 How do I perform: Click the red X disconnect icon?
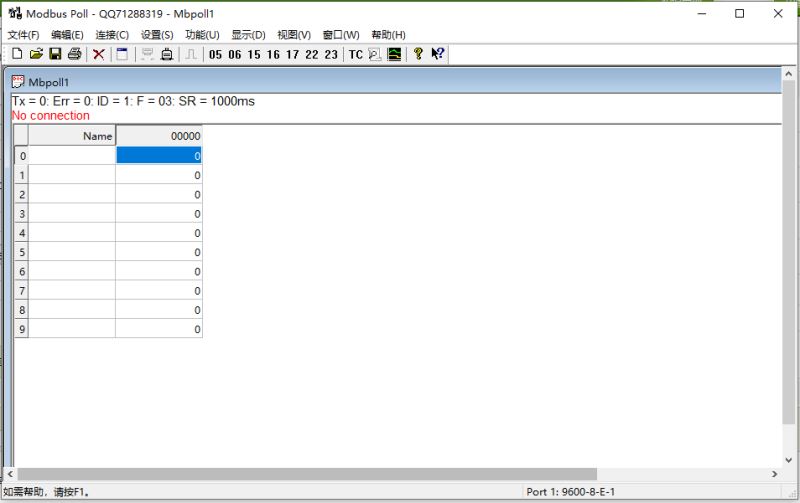(x=99, y=54)
